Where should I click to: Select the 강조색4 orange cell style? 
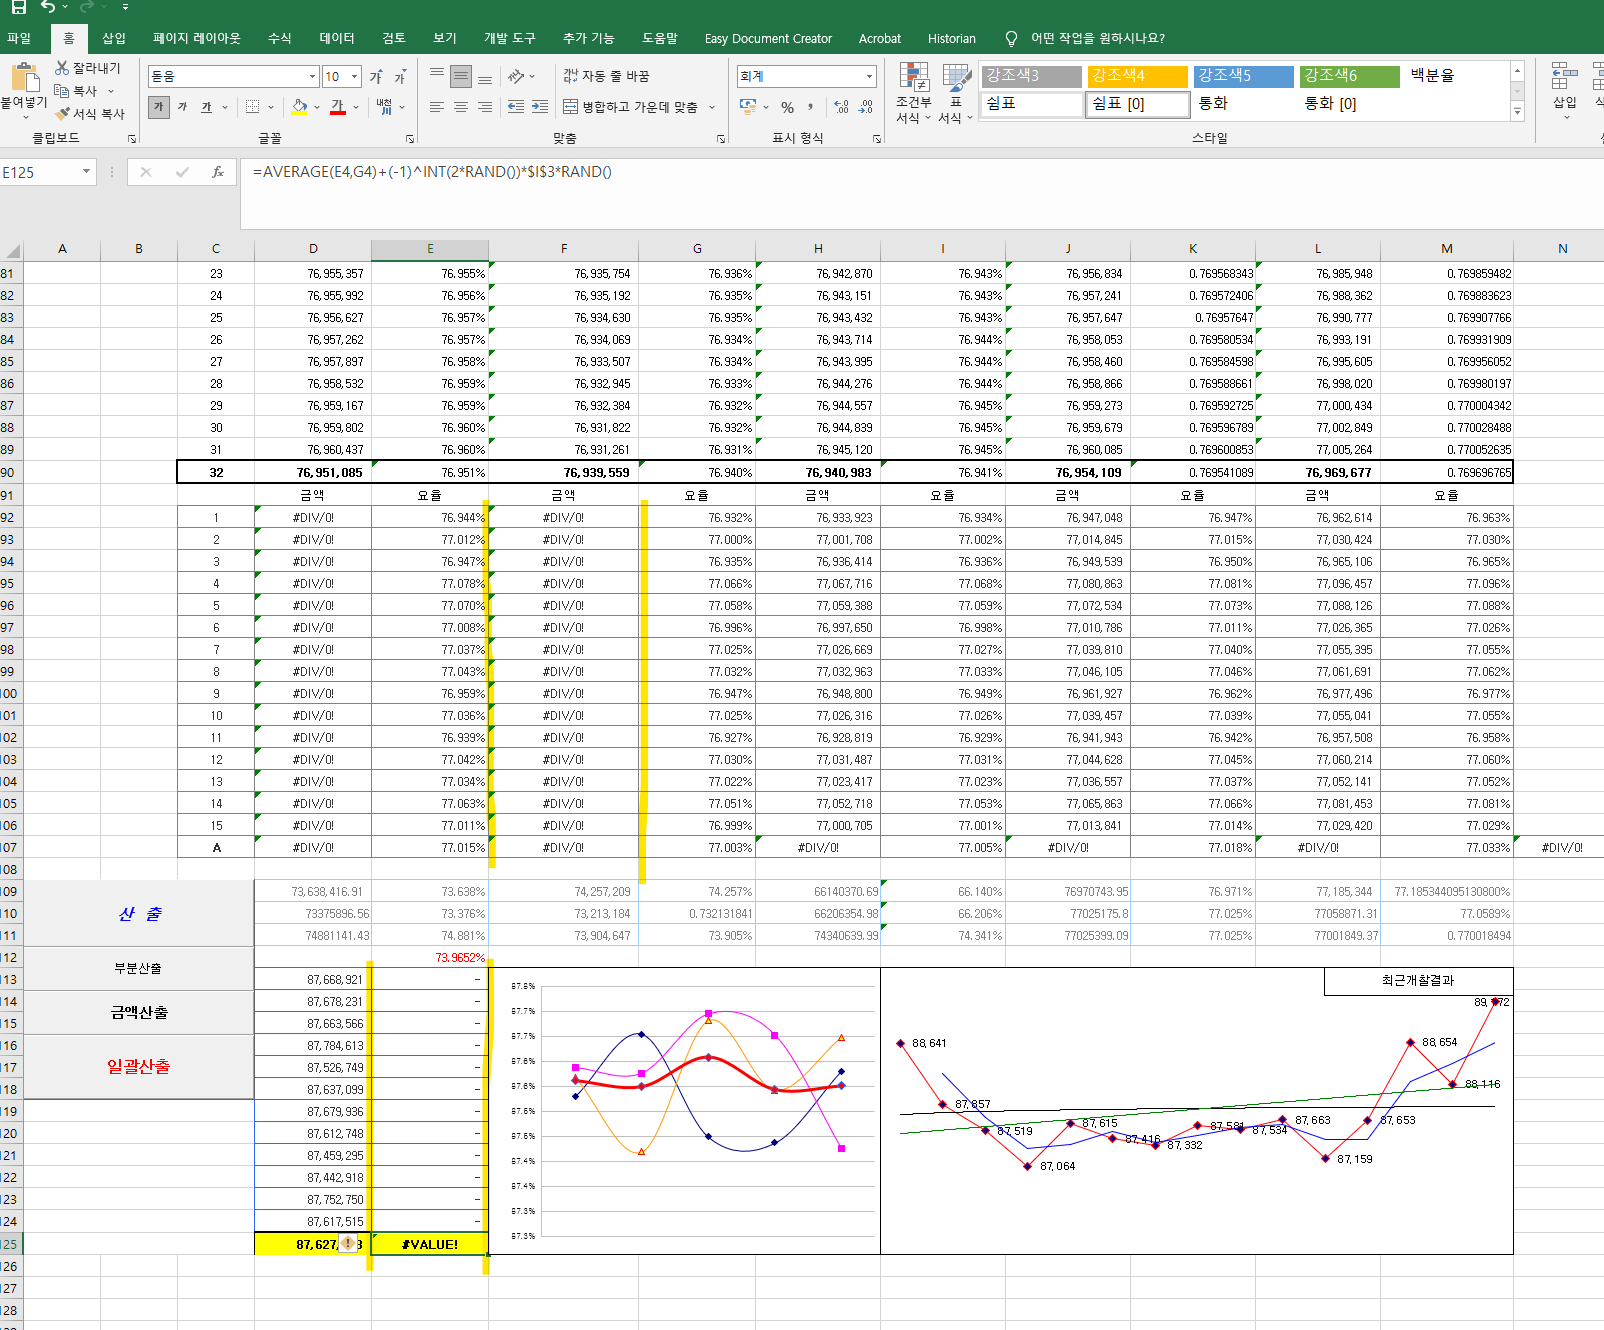click(x=1138, y=76)
